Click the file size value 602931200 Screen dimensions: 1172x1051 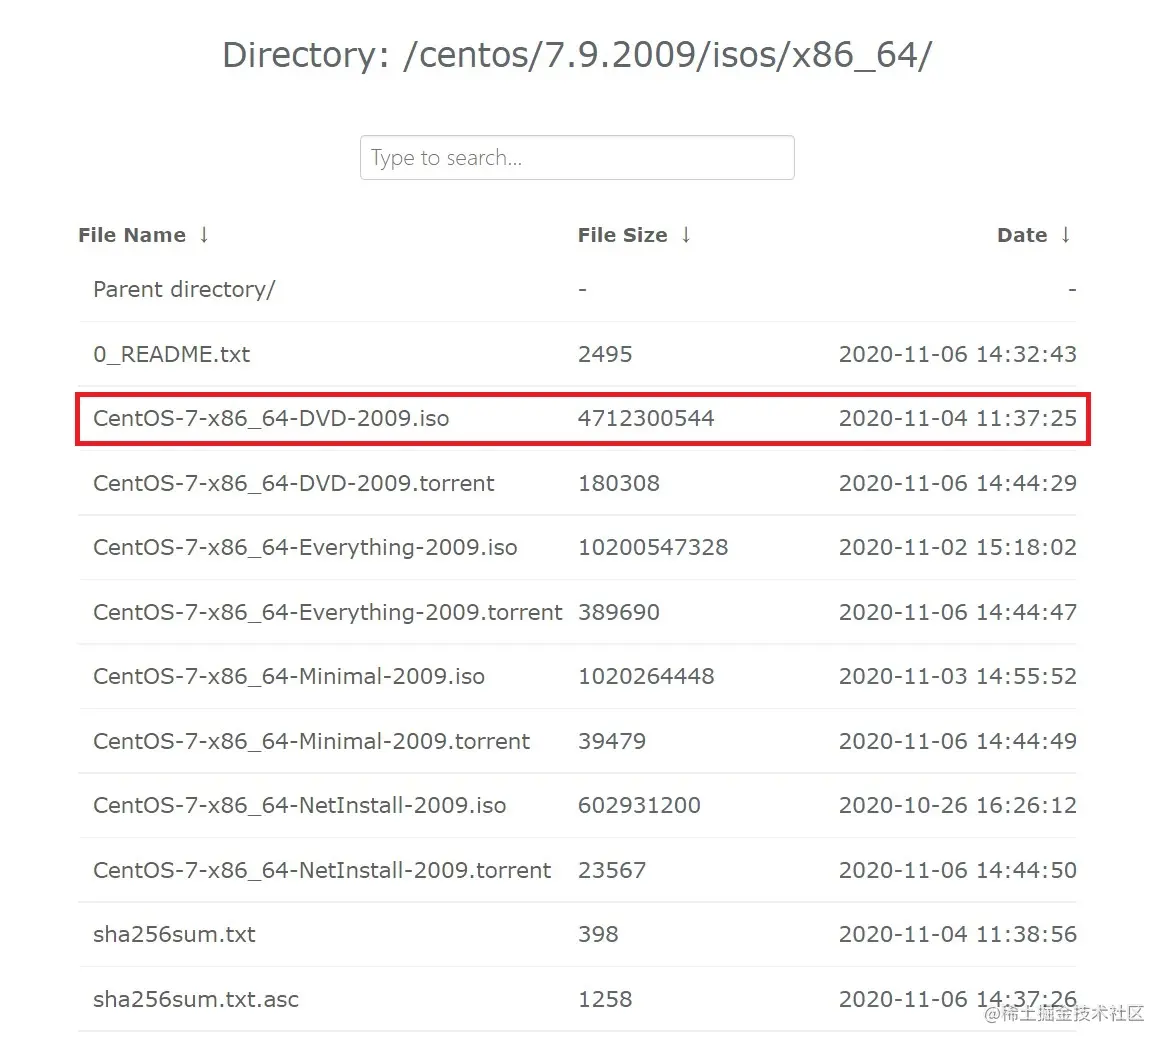(x=639, y=806)
